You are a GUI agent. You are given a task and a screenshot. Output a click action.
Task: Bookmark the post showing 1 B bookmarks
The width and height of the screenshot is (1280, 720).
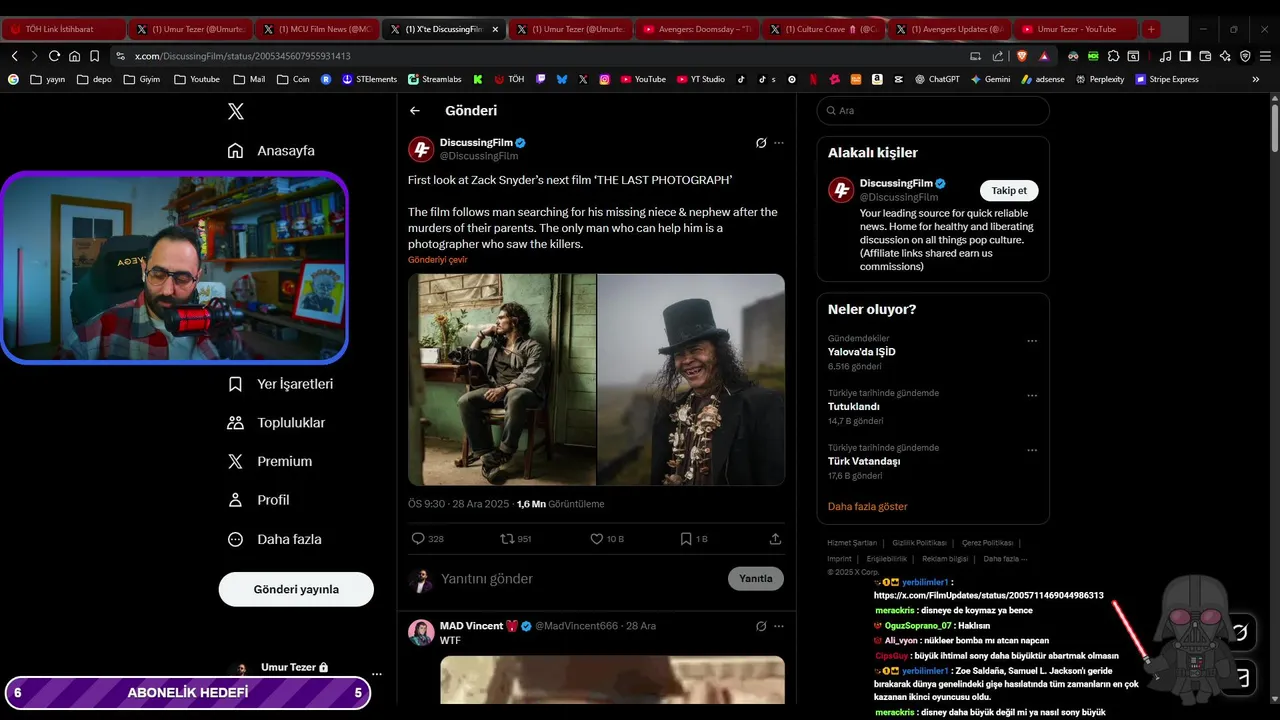(686, 539)
